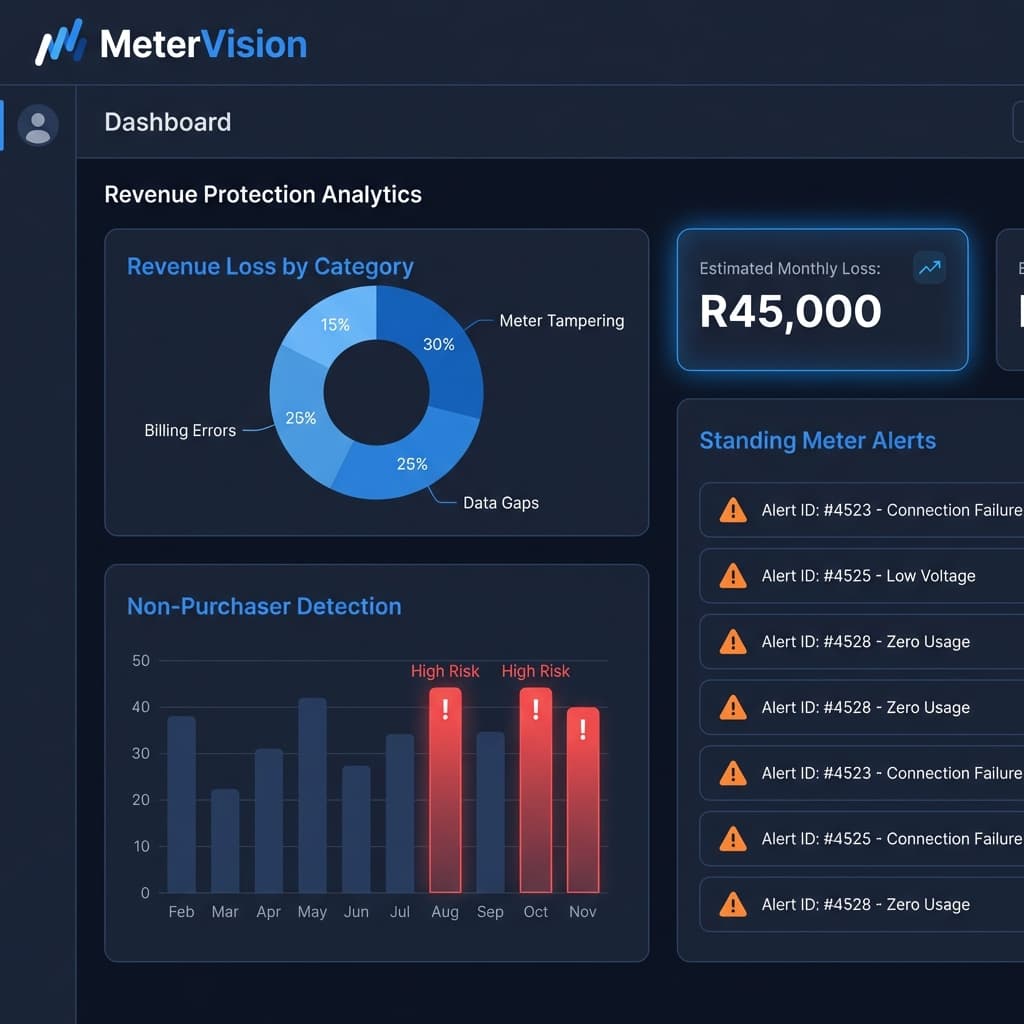This screenshot has width=1024, height=1024.
Task: Open the user profile avatar in the sidebar
Action: pos(38,125)
